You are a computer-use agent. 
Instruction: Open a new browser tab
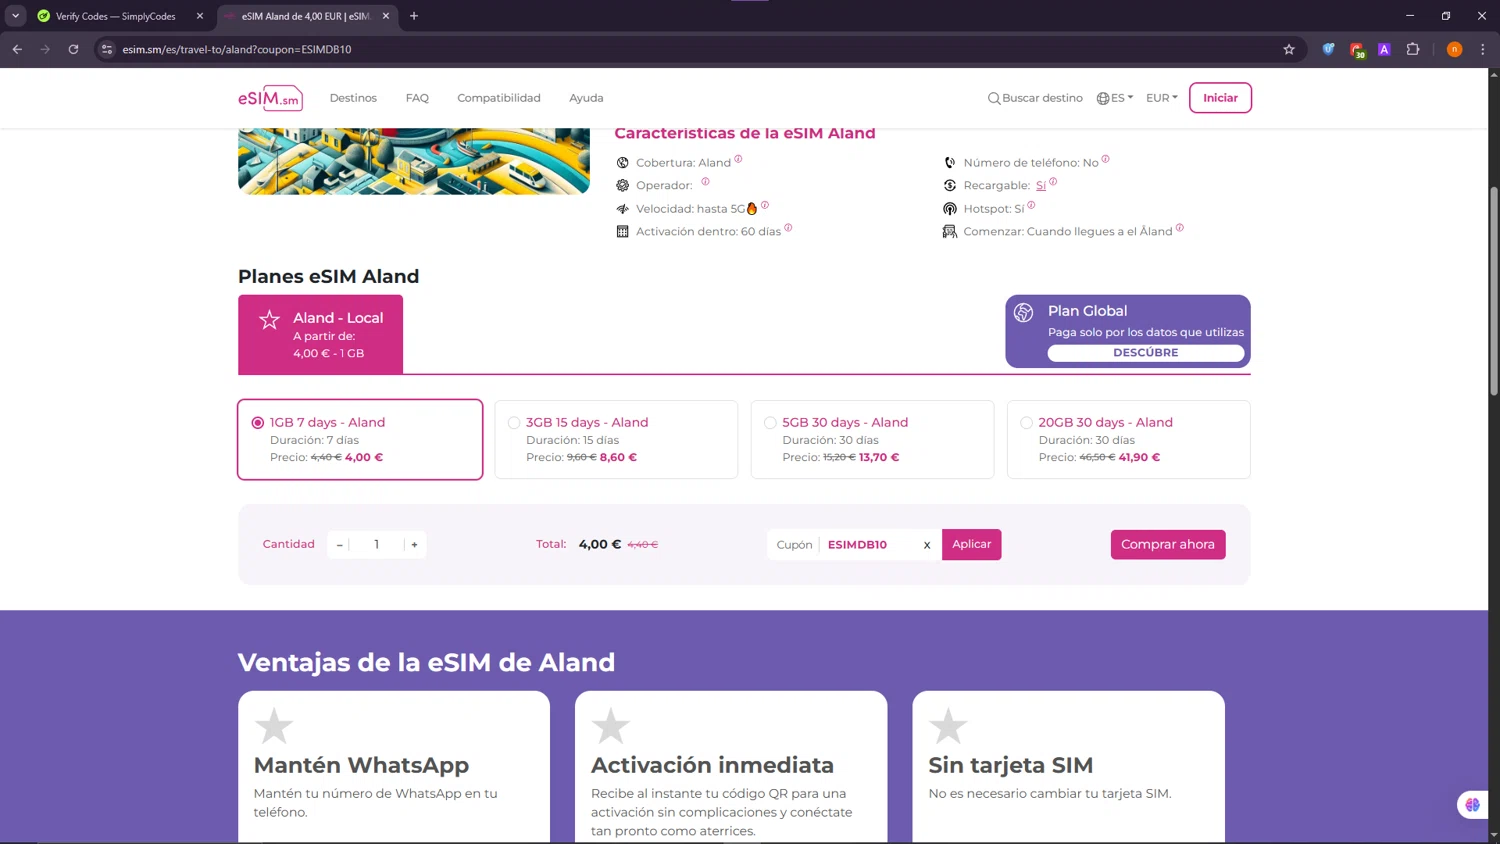[x=414, y=16]
